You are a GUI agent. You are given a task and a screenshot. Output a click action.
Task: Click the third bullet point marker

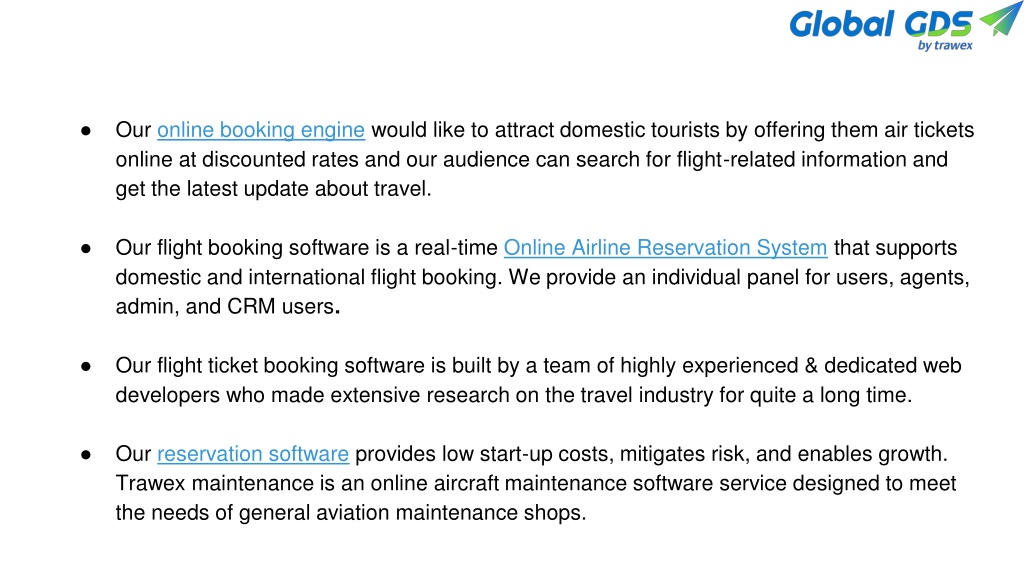point(86,366)
